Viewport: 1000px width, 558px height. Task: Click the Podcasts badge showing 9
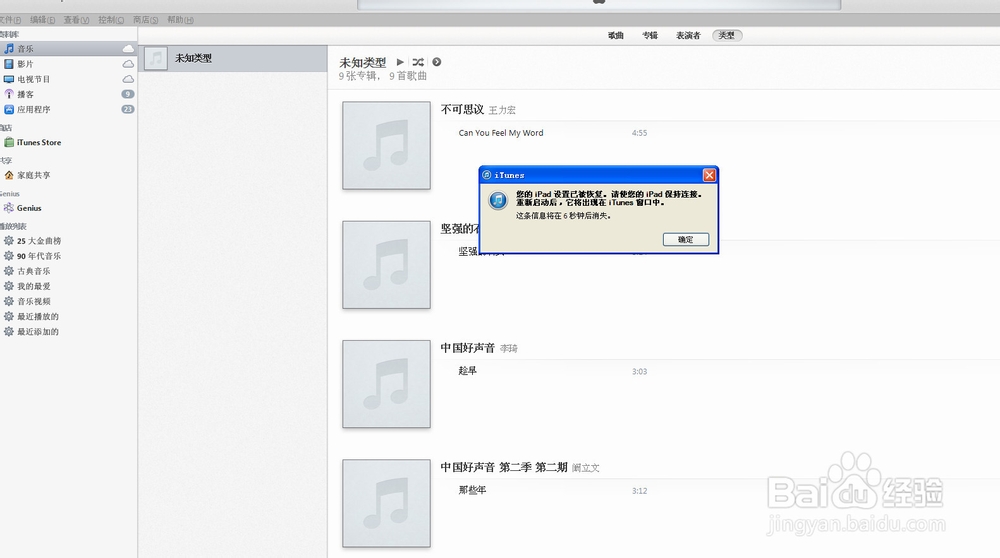[x=128, y=94]
